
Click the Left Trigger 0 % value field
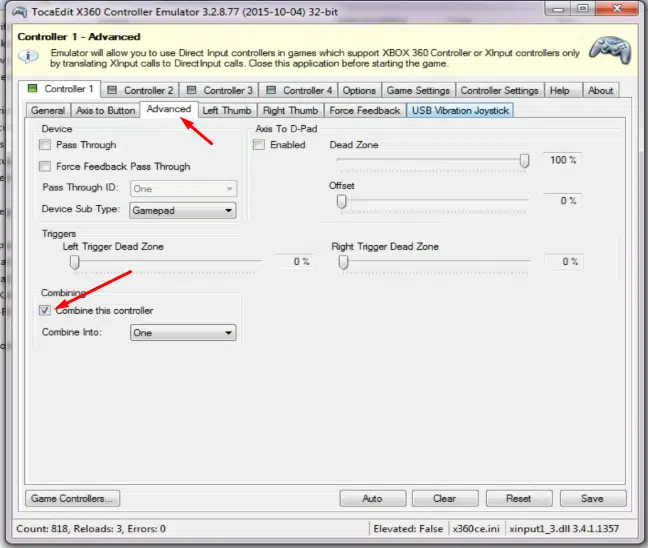[x=296, y=262]
